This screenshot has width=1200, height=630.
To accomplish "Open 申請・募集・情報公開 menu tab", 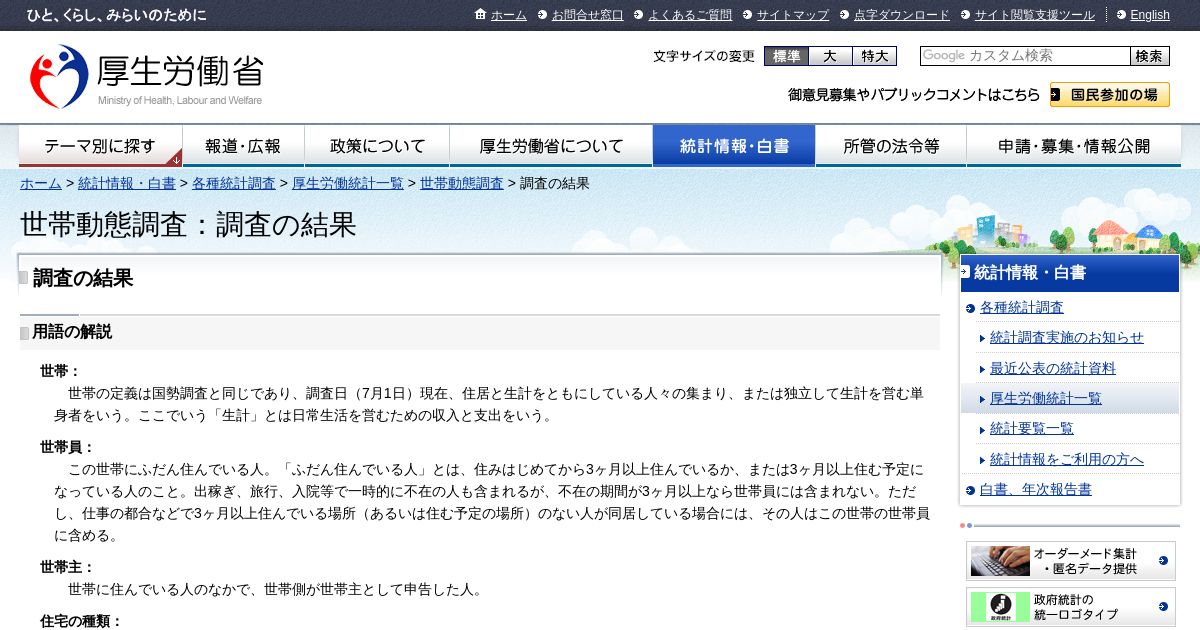I will 1074,146.
